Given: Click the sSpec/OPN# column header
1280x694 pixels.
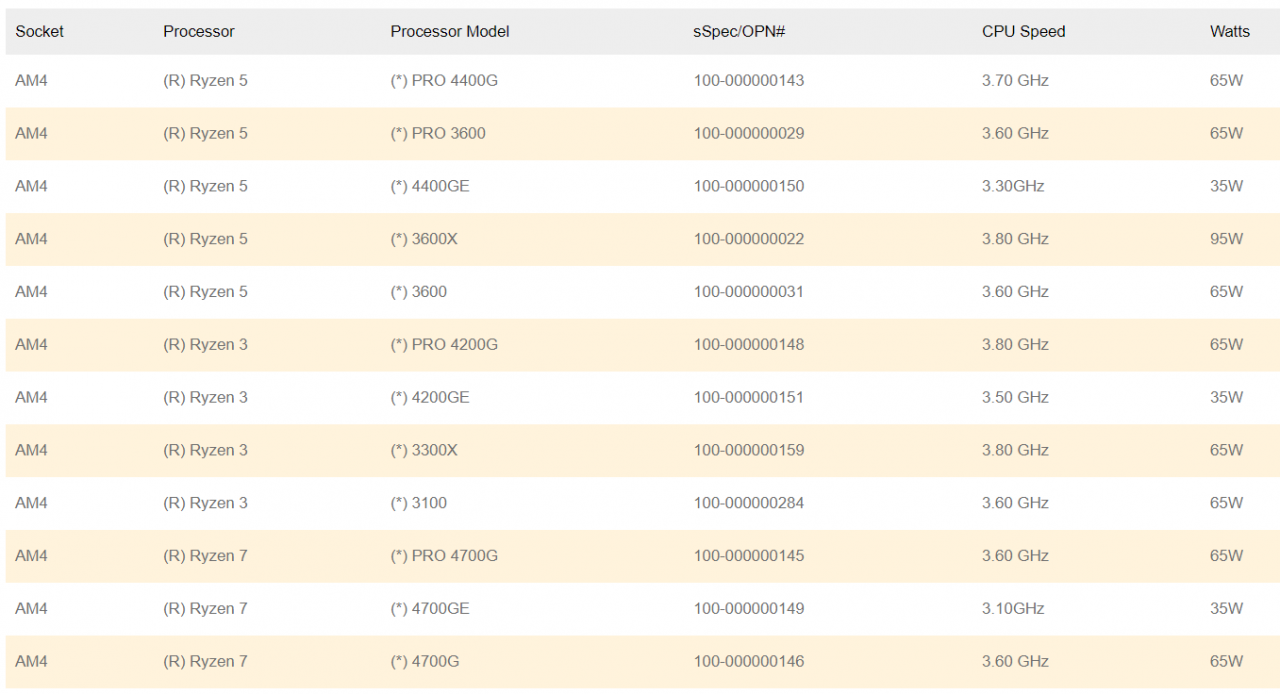Looking at the screenshot, I should coord(739,32).
